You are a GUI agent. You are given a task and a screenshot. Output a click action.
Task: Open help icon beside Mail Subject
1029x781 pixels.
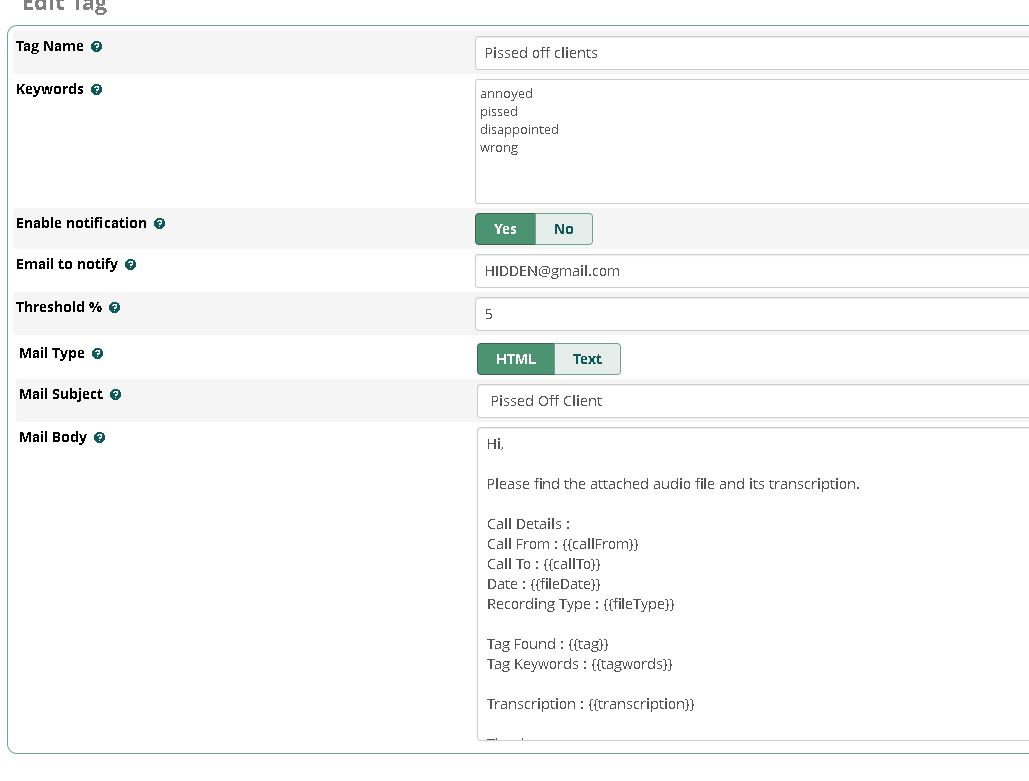(115, 395)
